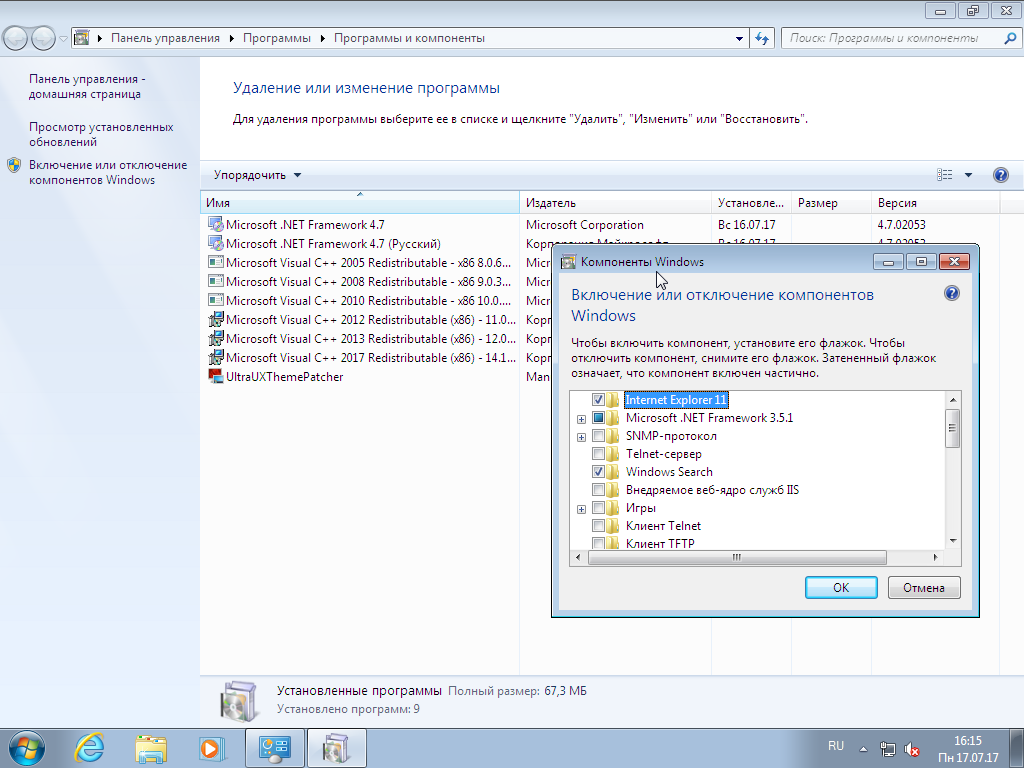
Task: Select the UltraUXThemePatcher program icon
Action: (x=216, y=376)
